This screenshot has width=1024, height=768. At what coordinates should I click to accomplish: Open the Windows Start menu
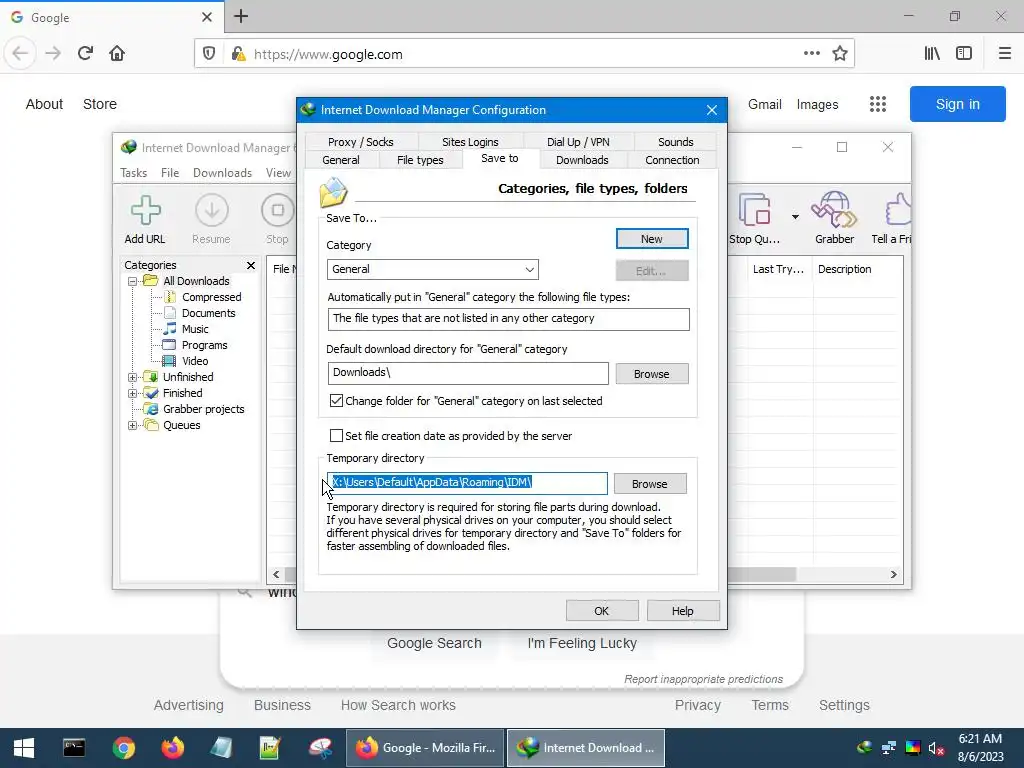pos(24,748)
